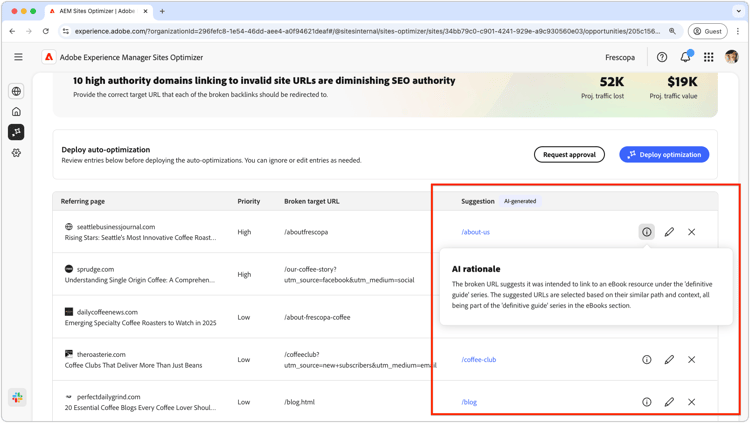Open the hamburger navigation menu
The image size is (750, 423).
click(18, 57)
